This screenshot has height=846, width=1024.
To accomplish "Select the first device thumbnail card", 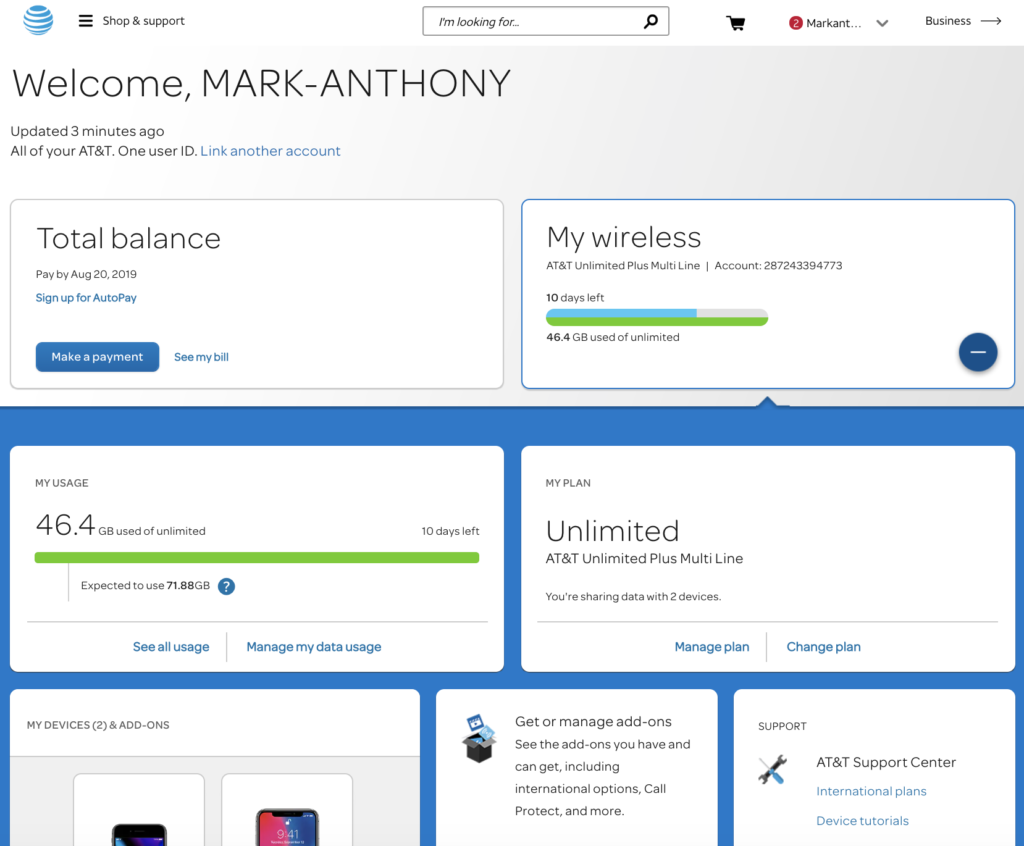I will click(138, 810).
